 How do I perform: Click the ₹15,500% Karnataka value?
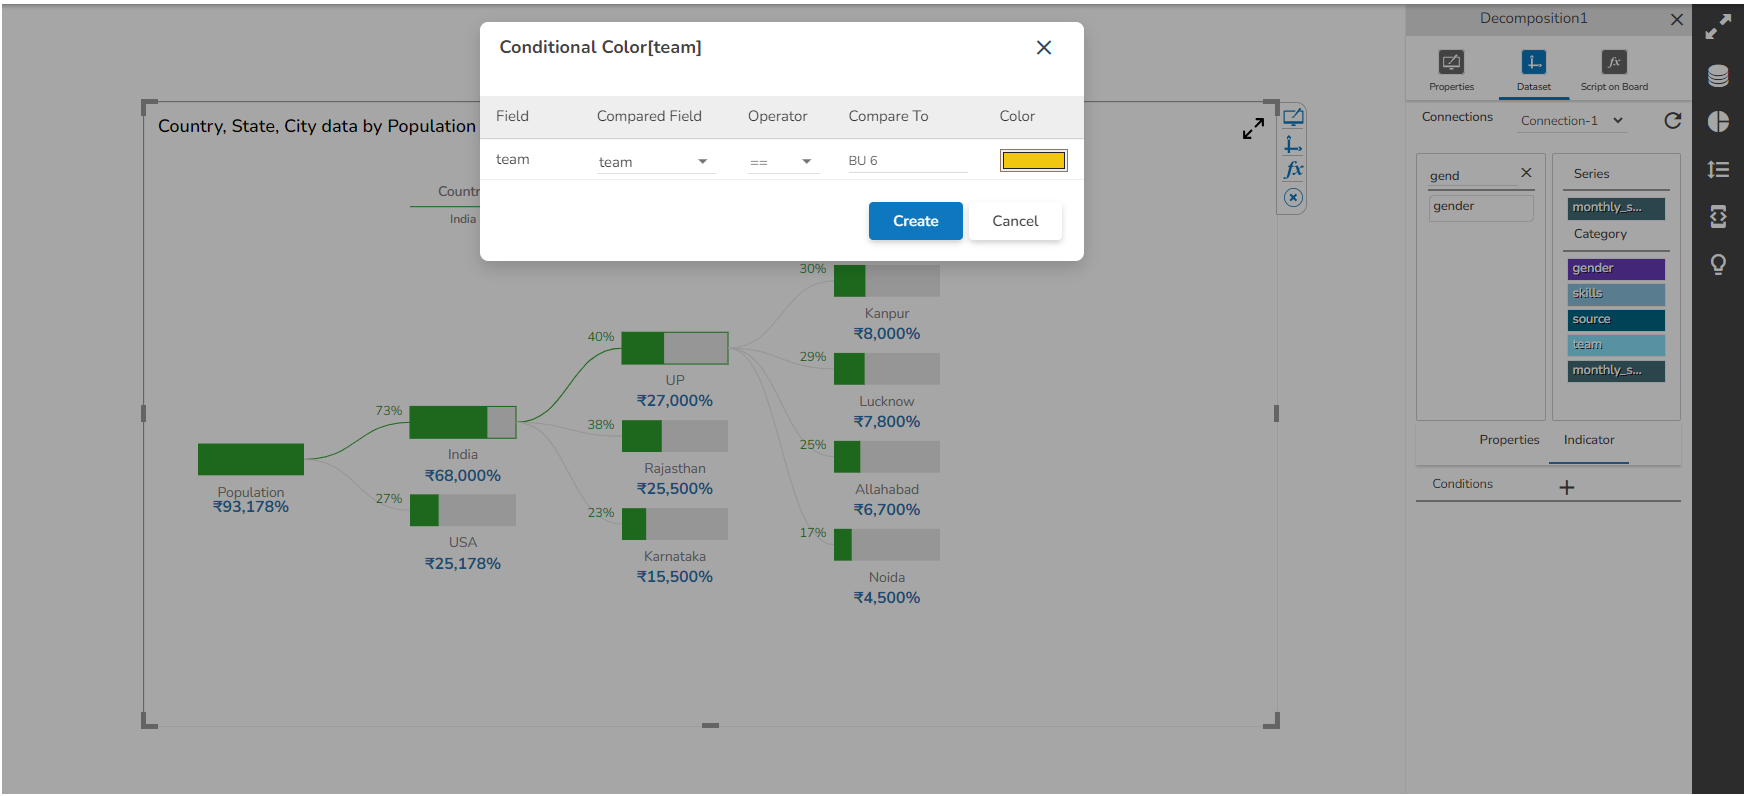675,577
